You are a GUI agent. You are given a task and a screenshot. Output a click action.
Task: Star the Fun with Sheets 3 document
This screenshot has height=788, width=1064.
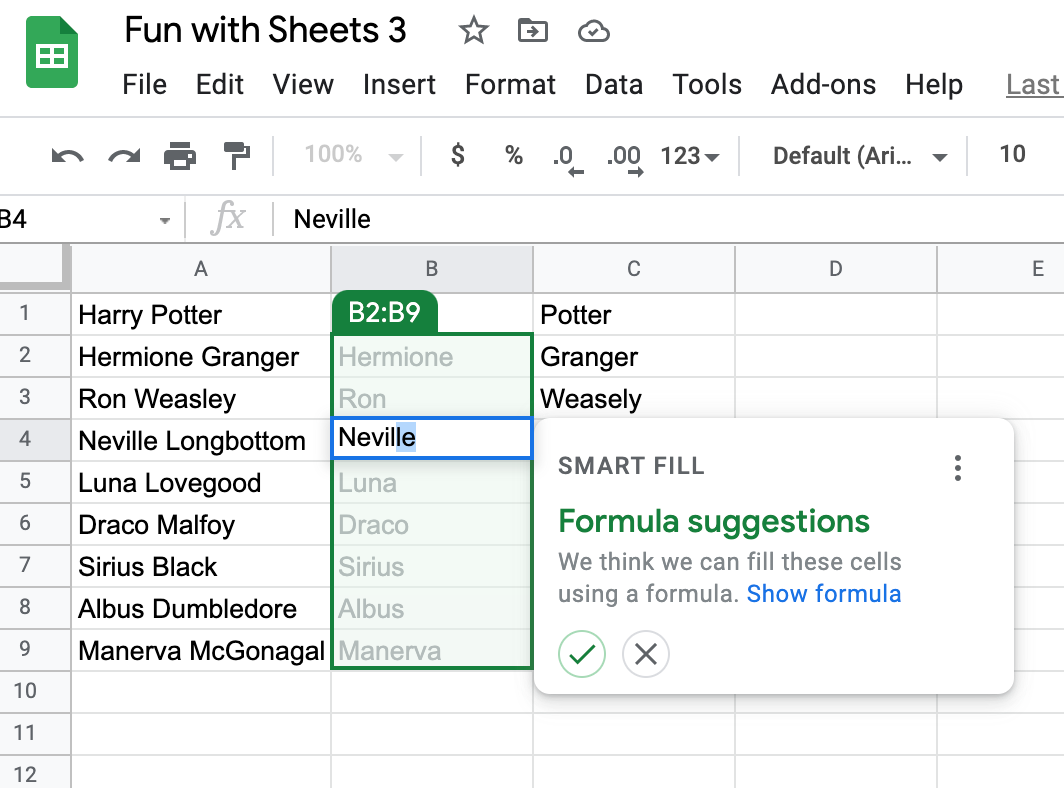(x=473, y=32)
